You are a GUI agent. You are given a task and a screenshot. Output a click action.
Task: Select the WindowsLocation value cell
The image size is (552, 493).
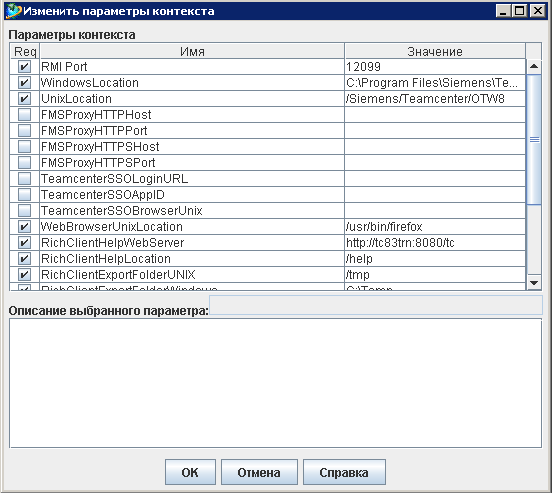point(435,82)
